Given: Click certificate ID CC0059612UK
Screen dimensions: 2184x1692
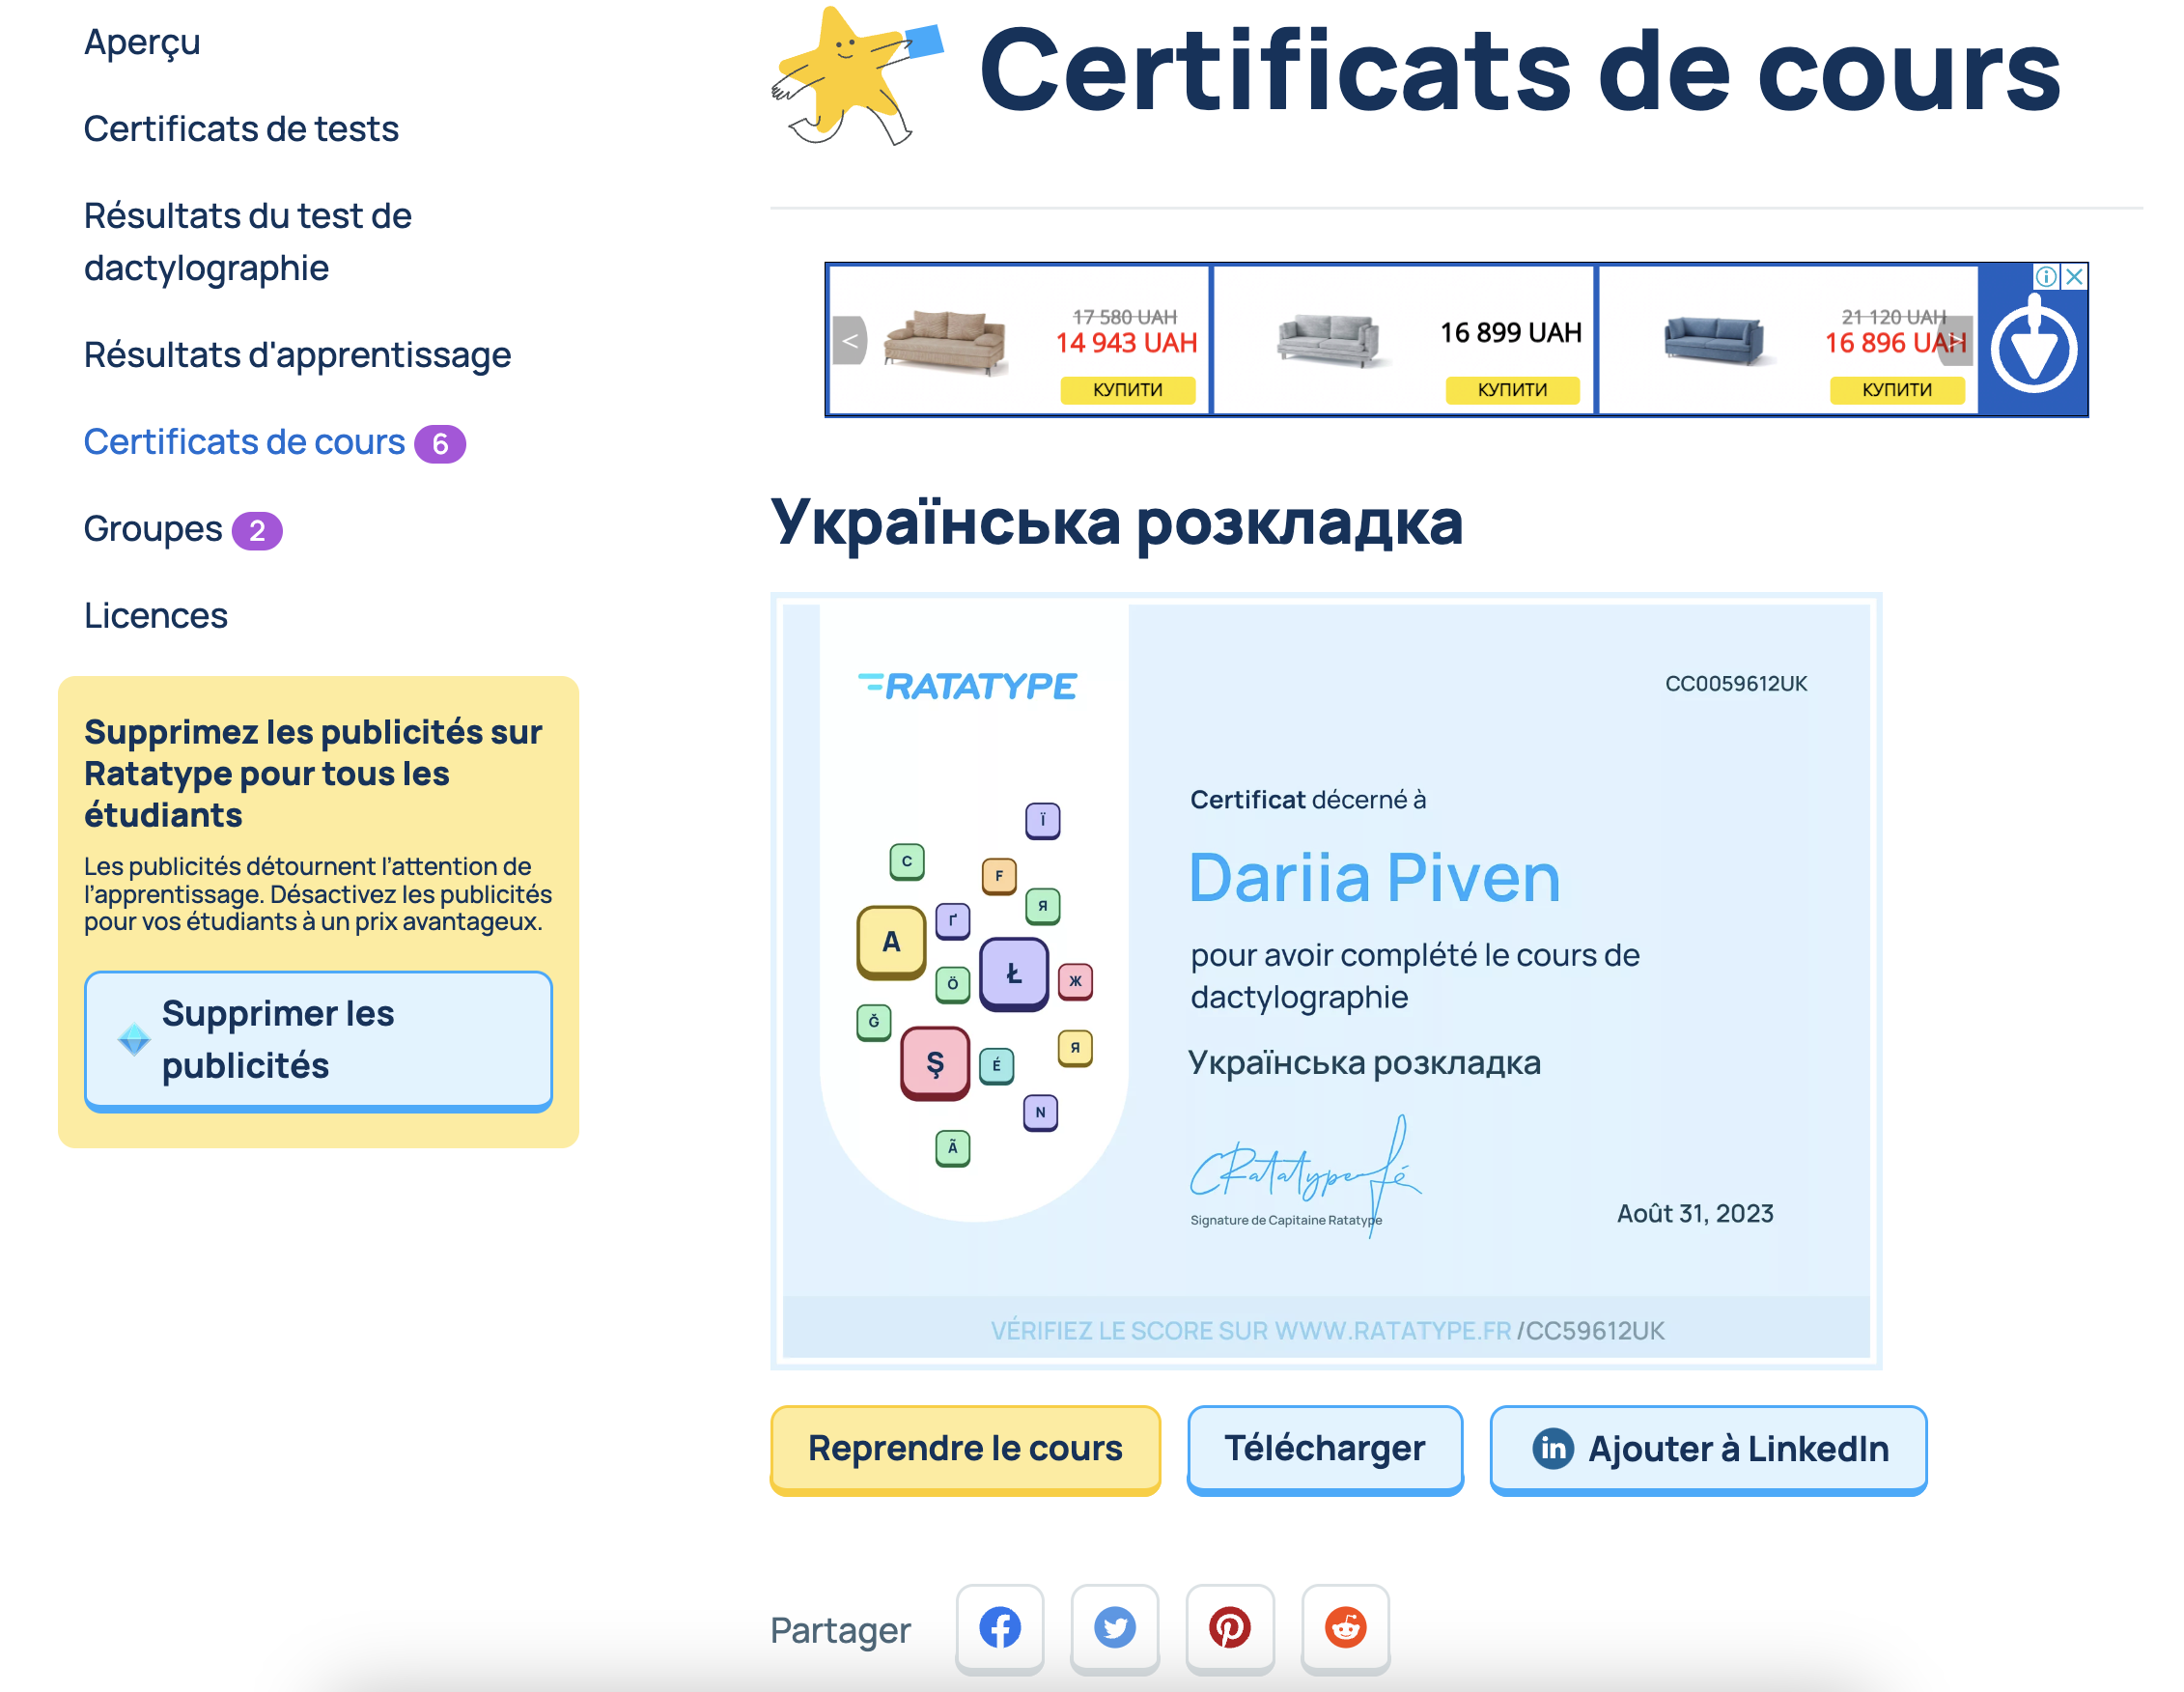Looking at the screenshot, I should [x=1736, y=684].
